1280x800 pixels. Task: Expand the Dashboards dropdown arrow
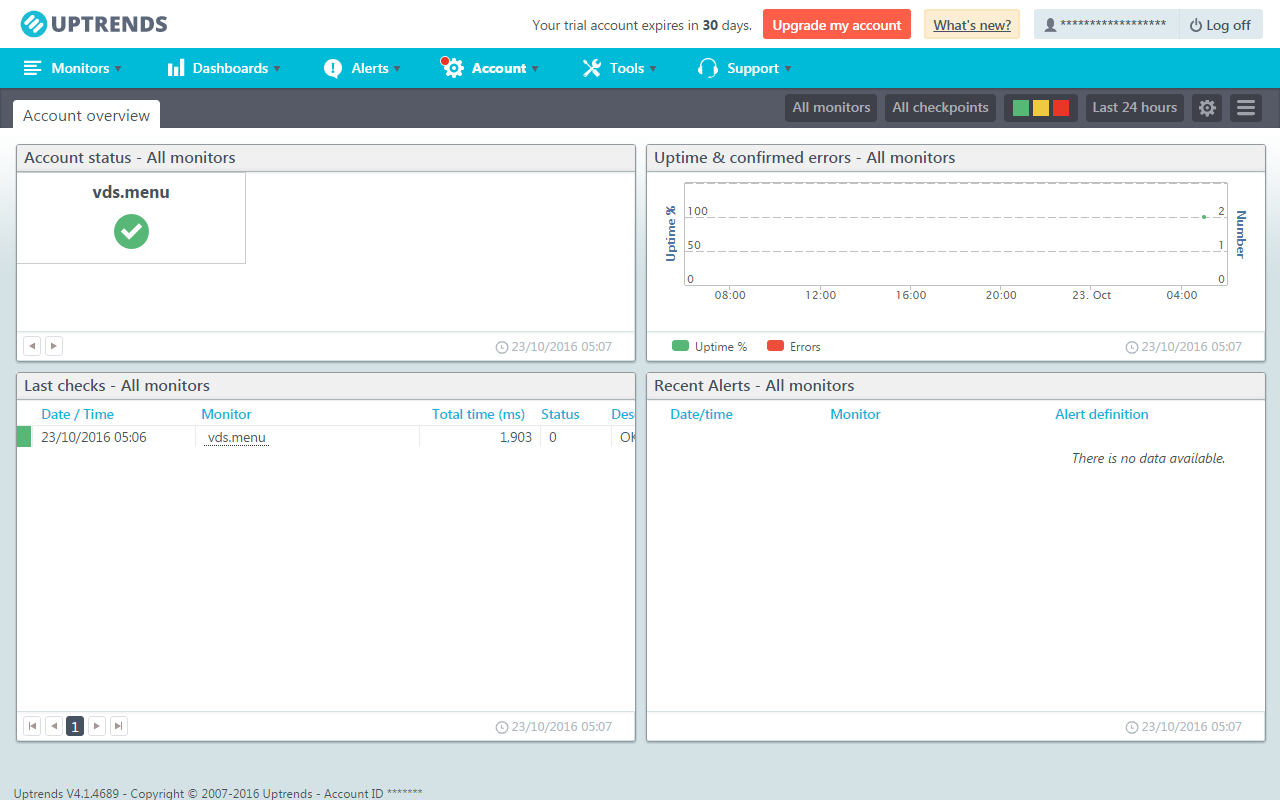277,69
